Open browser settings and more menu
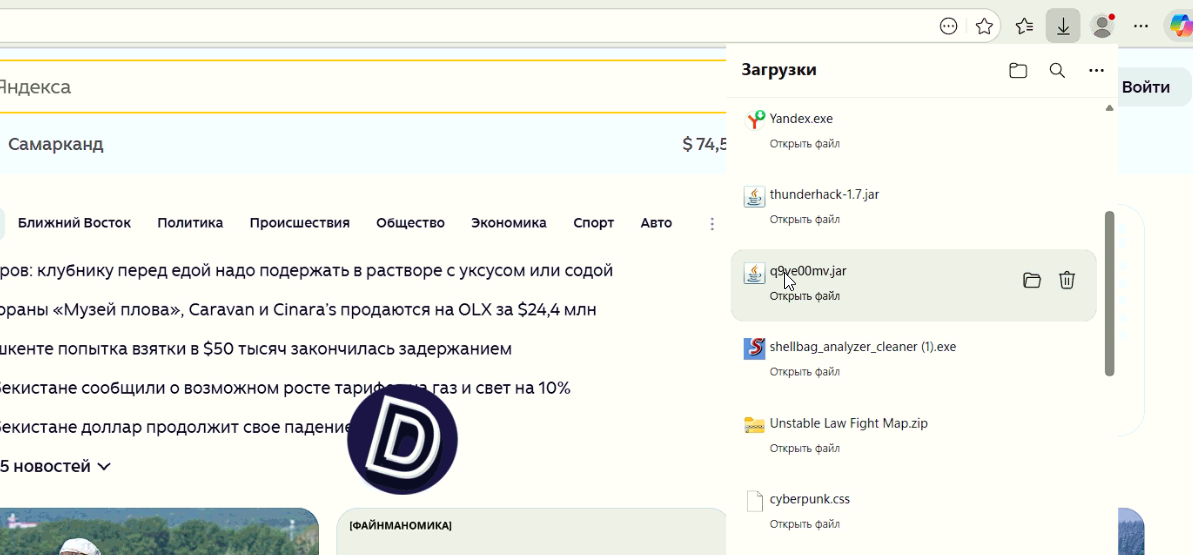The width and height of the screenshot is (1193, 555). coord(1141,27)
